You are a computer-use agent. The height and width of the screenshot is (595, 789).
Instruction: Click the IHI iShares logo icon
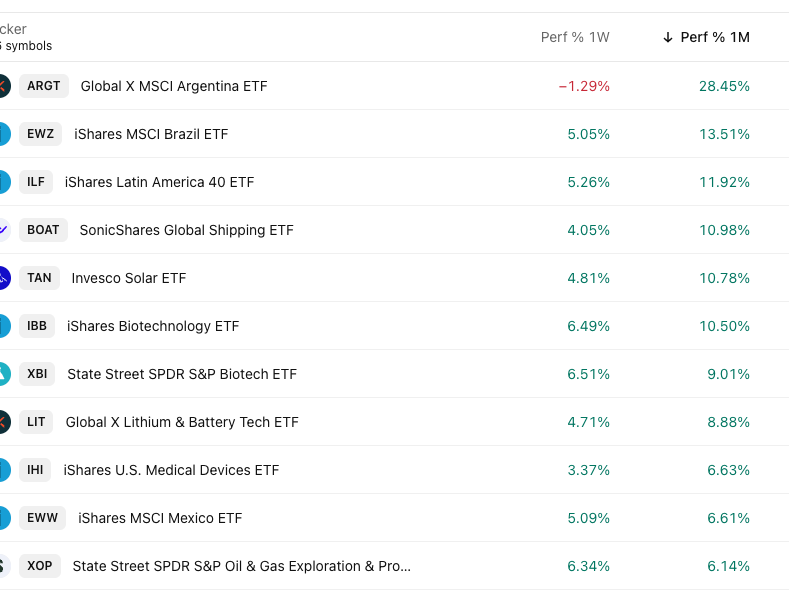[3, 470]
